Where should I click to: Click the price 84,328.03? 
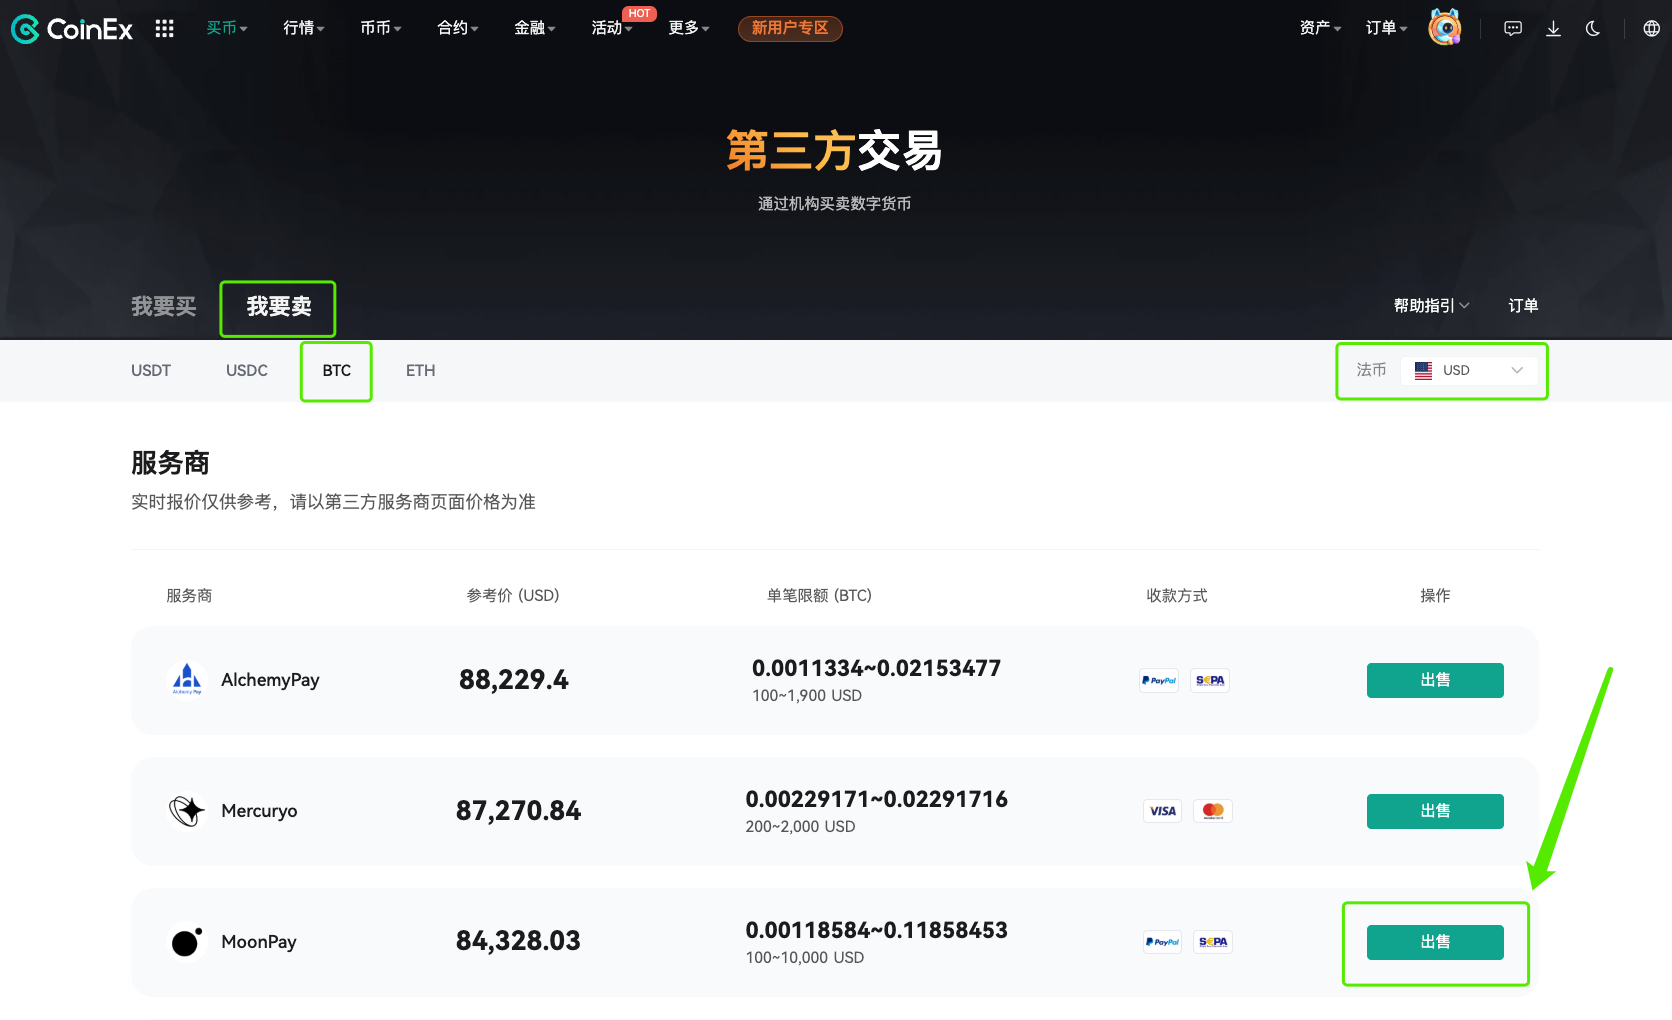click(x=518, y=941)
